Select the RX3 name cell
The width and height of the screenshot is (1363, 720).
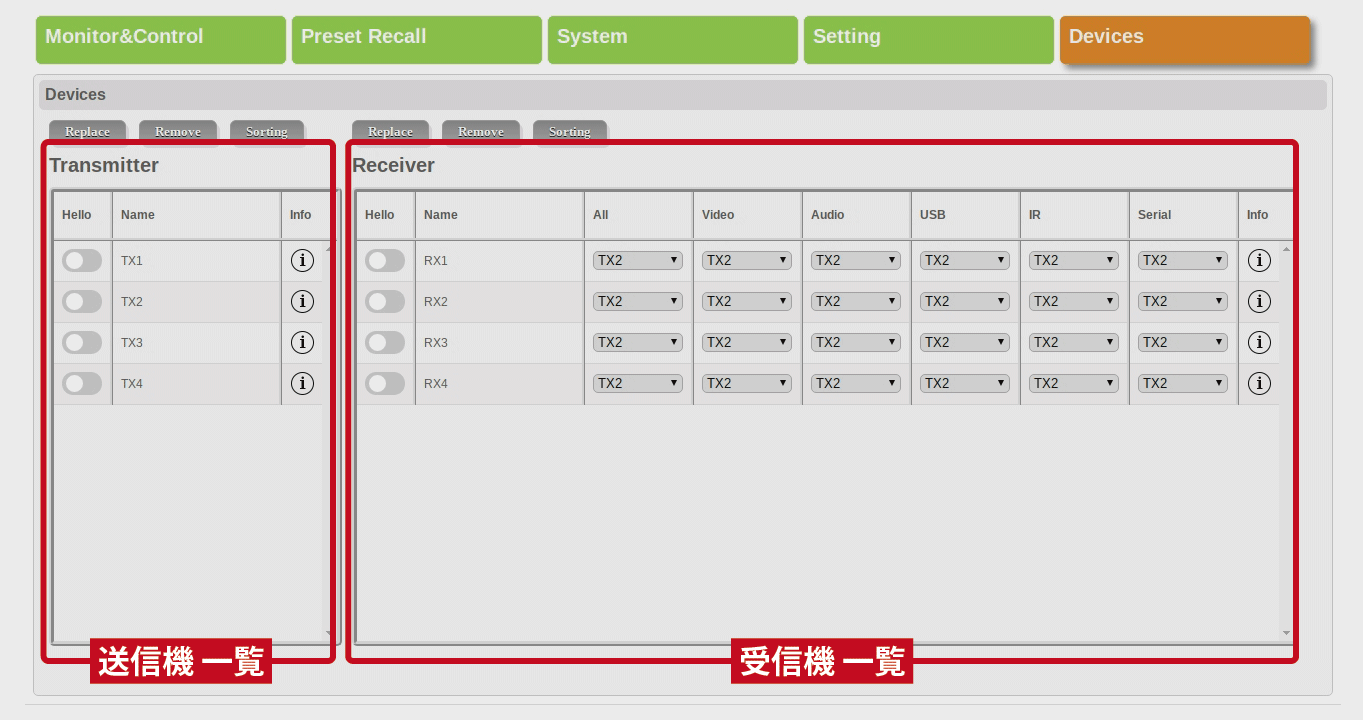pyautogui.click(x=499, y=342)
